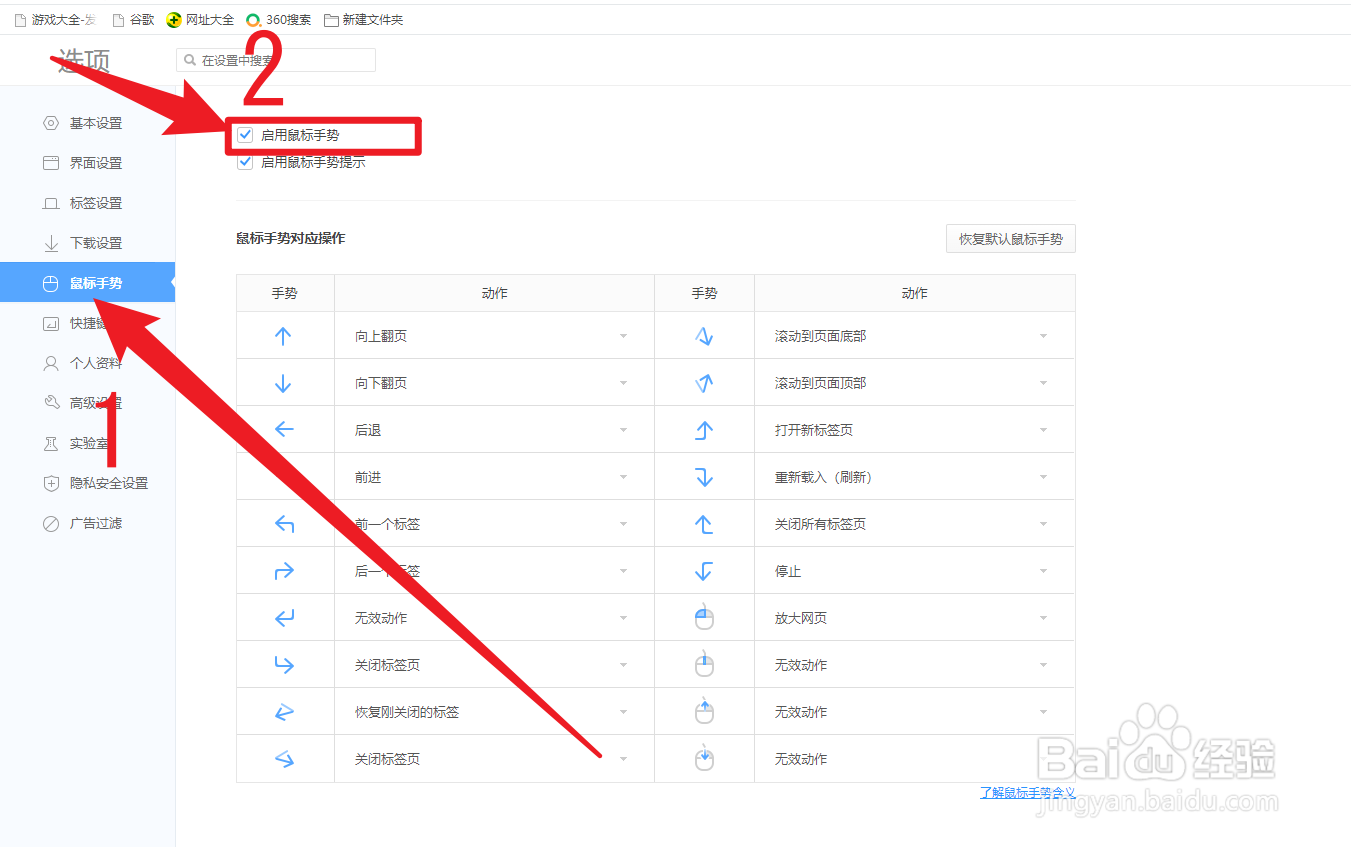1351x847 pixels.
Task: Open the 实验室 sidebar section
Action: point(87,443)
